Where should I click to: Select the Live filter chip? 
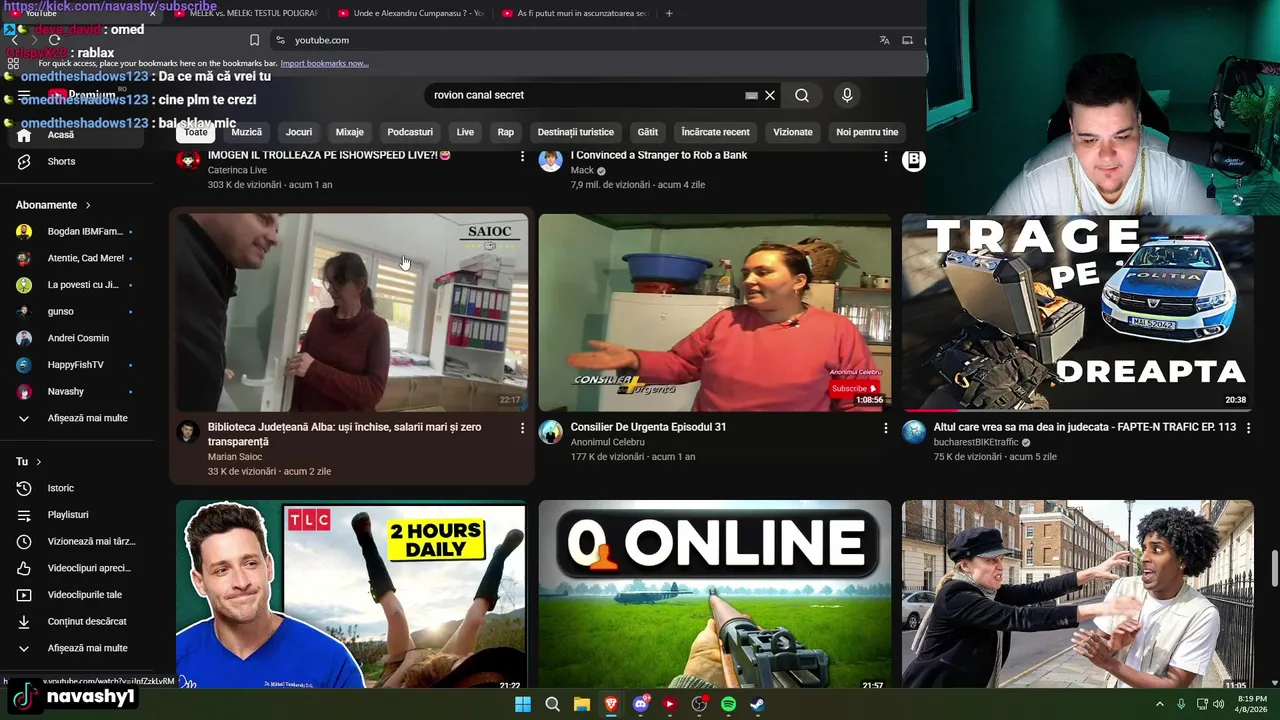coord(465,132)
